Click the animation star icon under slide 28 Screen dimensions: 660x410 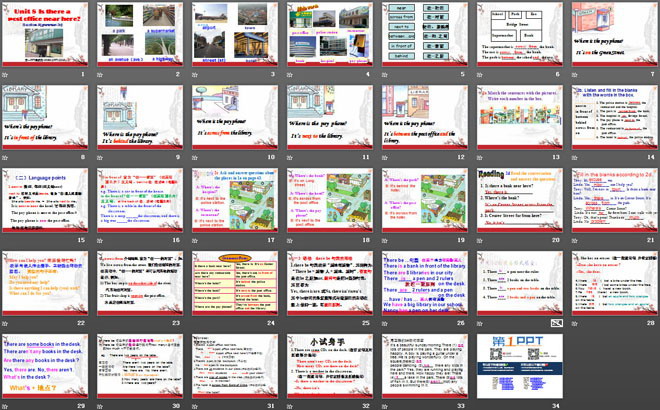tap(575, 323)
